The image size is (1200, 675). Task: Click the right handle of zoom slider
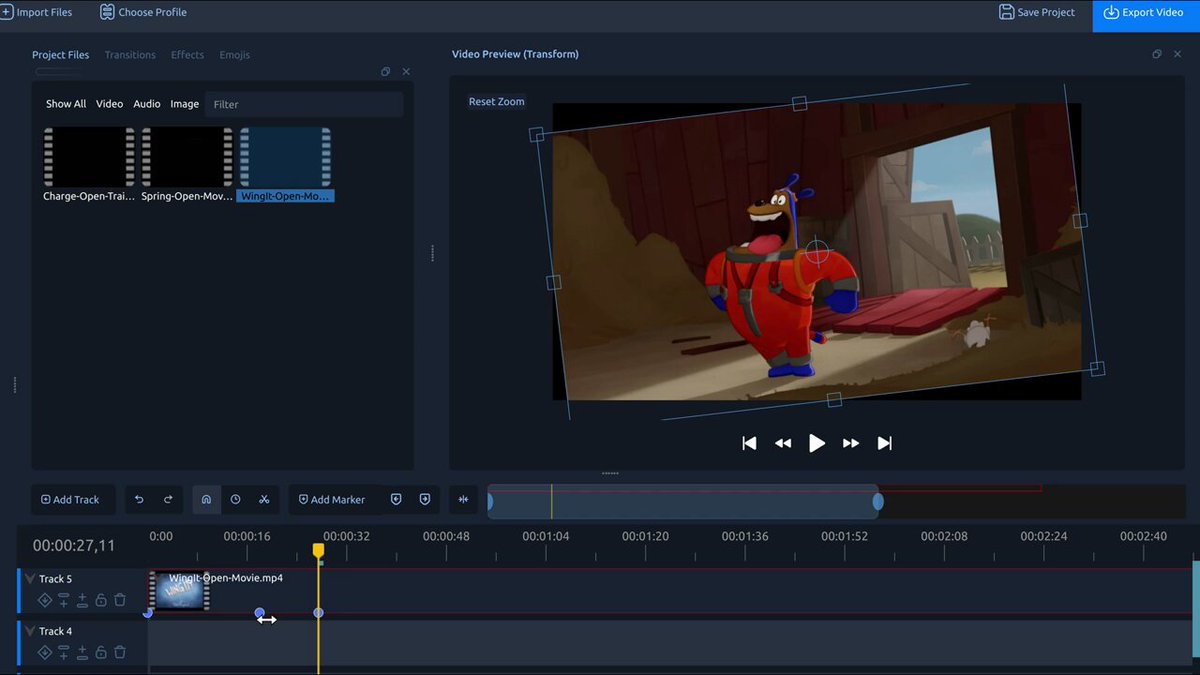[x=878, y=502]
